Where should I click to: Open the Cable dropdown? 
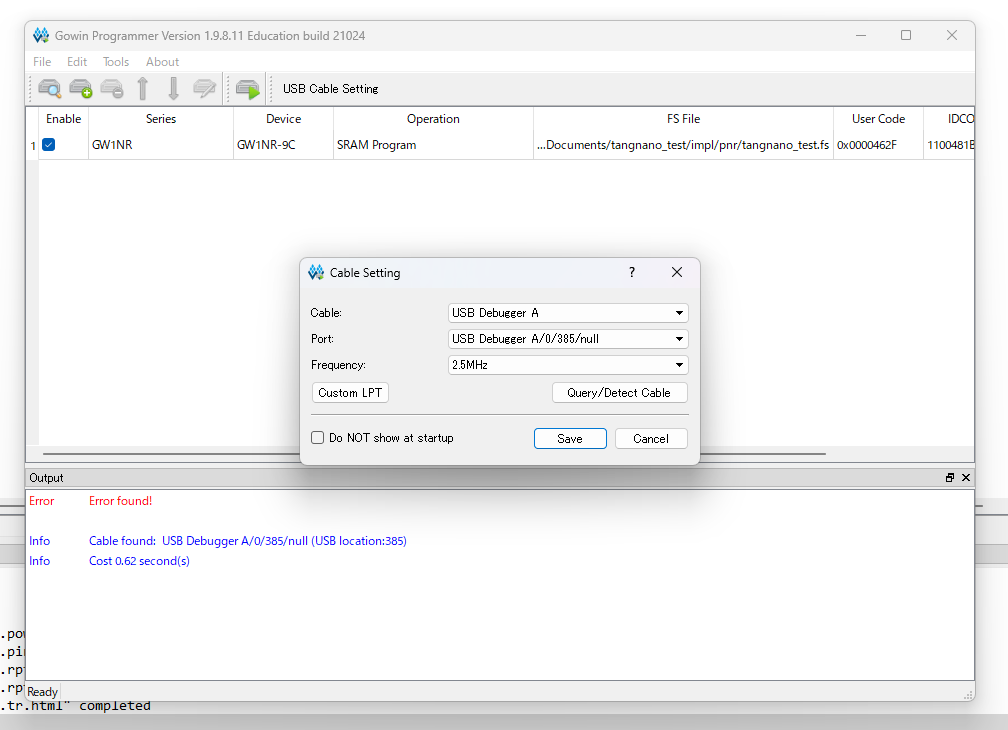pyautogui.click(x=568, y=313)
